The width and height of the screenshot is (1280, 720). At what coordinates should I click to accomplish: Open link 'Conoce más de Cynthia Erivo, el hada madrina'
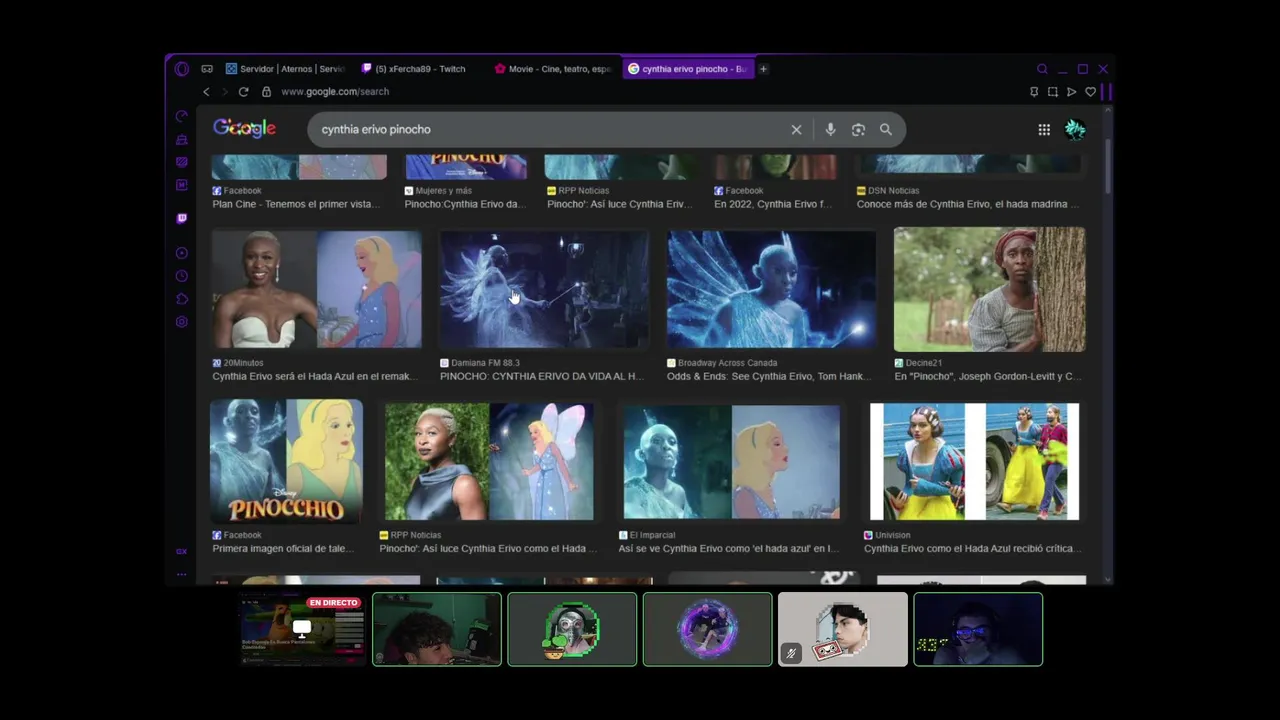pyautogui.click(x=968, y=204)
